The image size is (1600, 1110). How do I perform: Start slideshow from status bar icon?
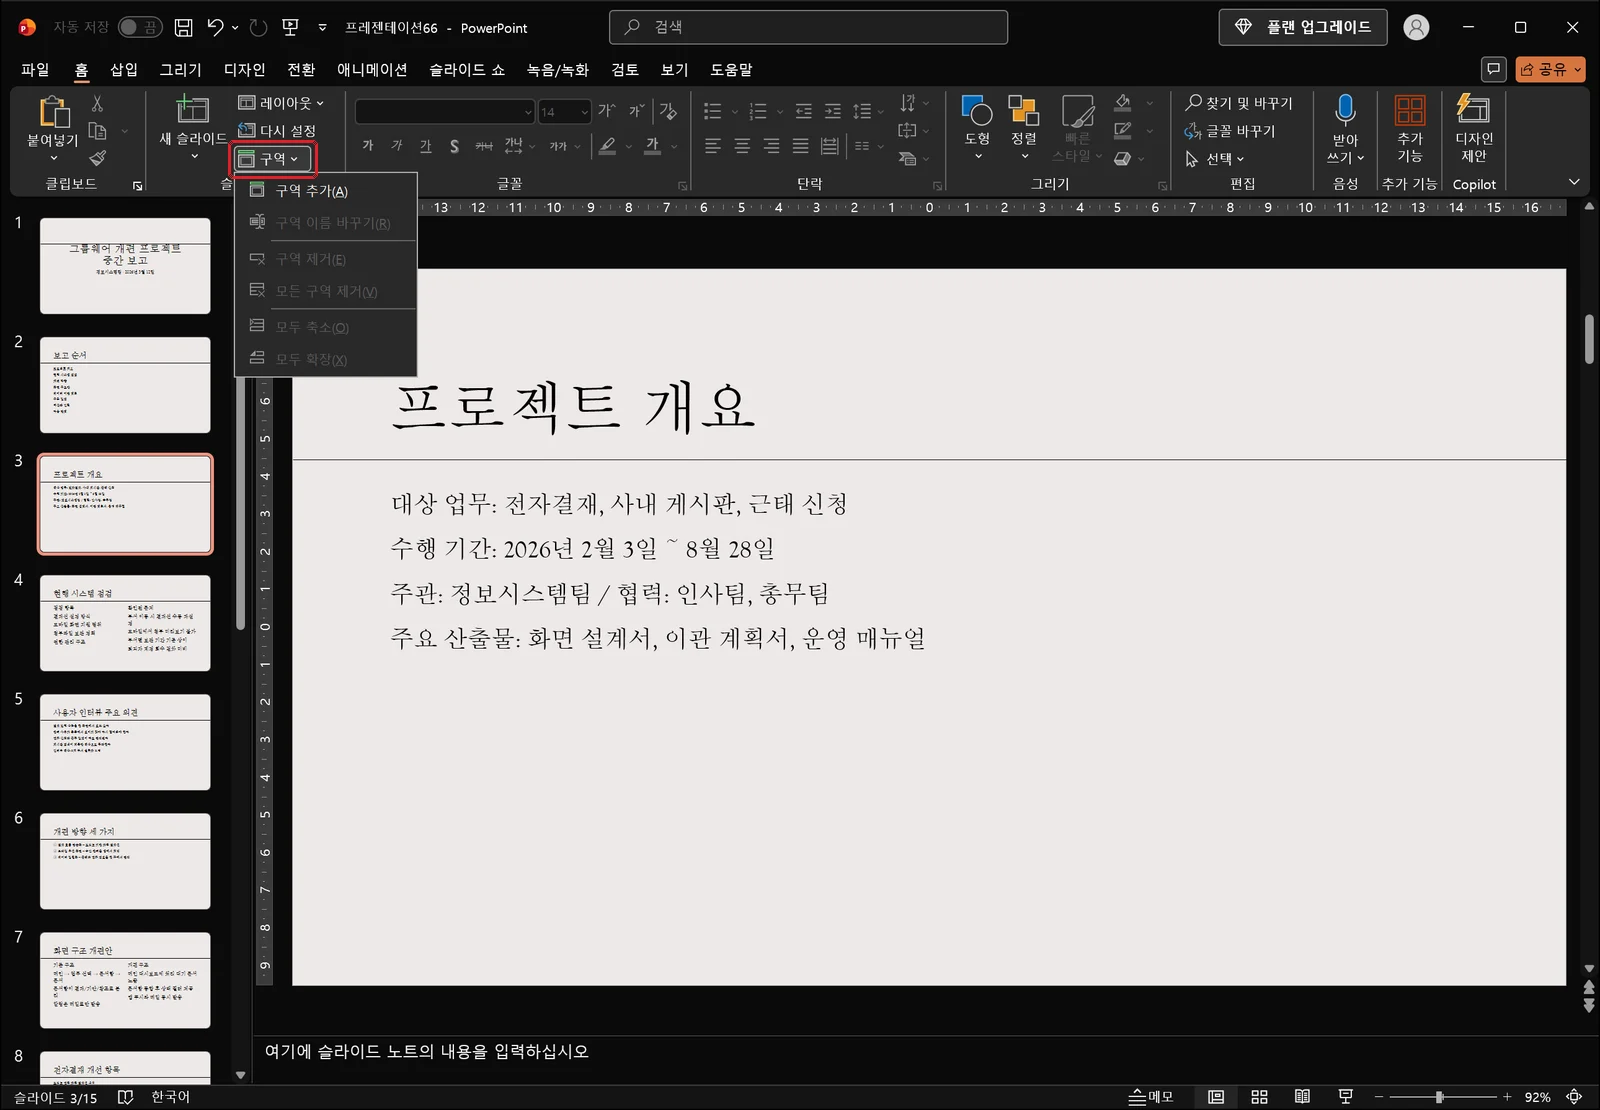(x=1346, y=1097)
